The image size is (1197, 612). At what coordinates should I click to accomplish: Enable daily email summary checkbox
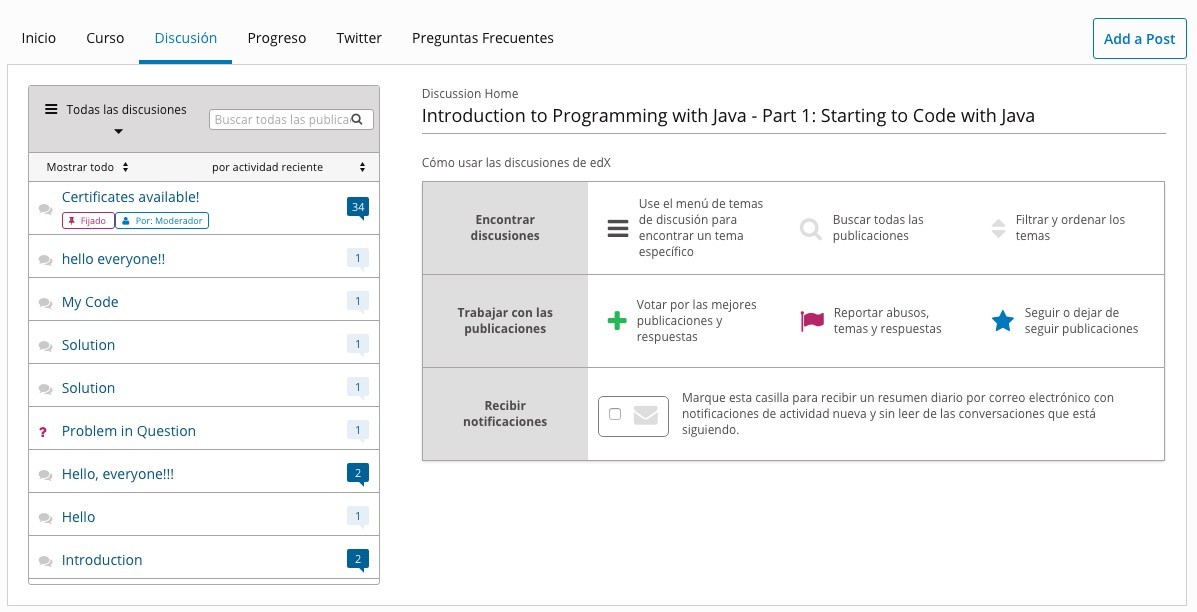[x=614, y=414]
